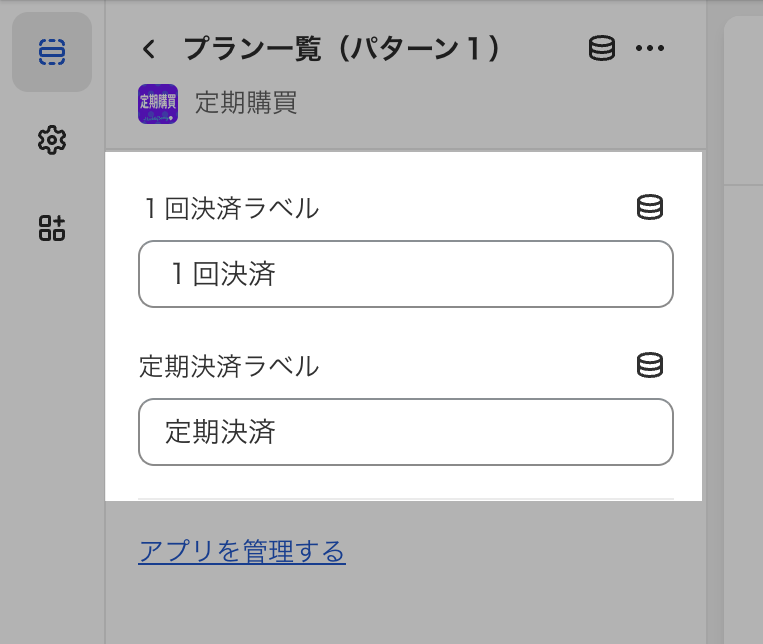Screen dimensions: 763x644
Task: Click the divider line above アプリを管理する
Action: [405, 498]
